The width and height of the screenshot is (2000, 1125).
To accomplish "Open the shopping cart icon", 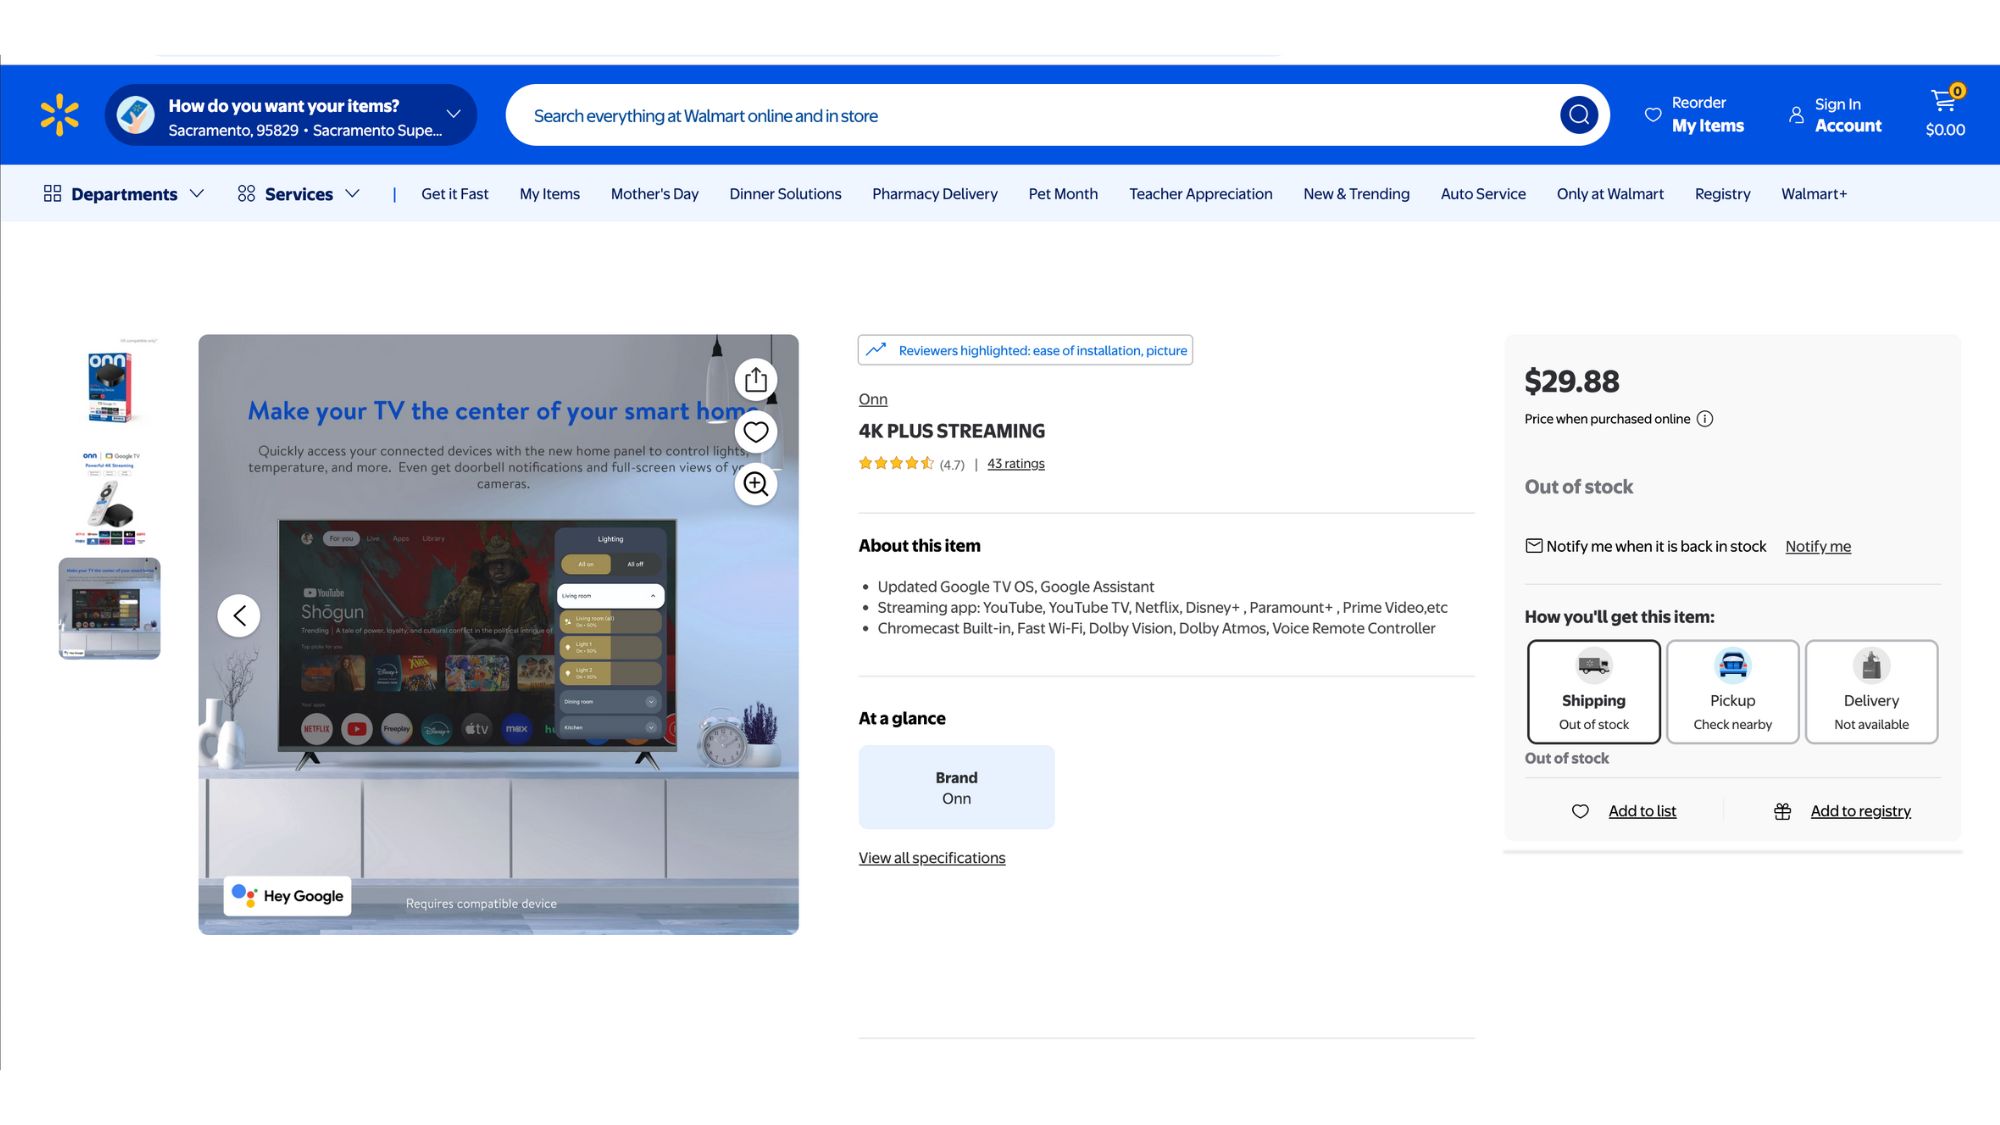I will tap(1945, 101).
